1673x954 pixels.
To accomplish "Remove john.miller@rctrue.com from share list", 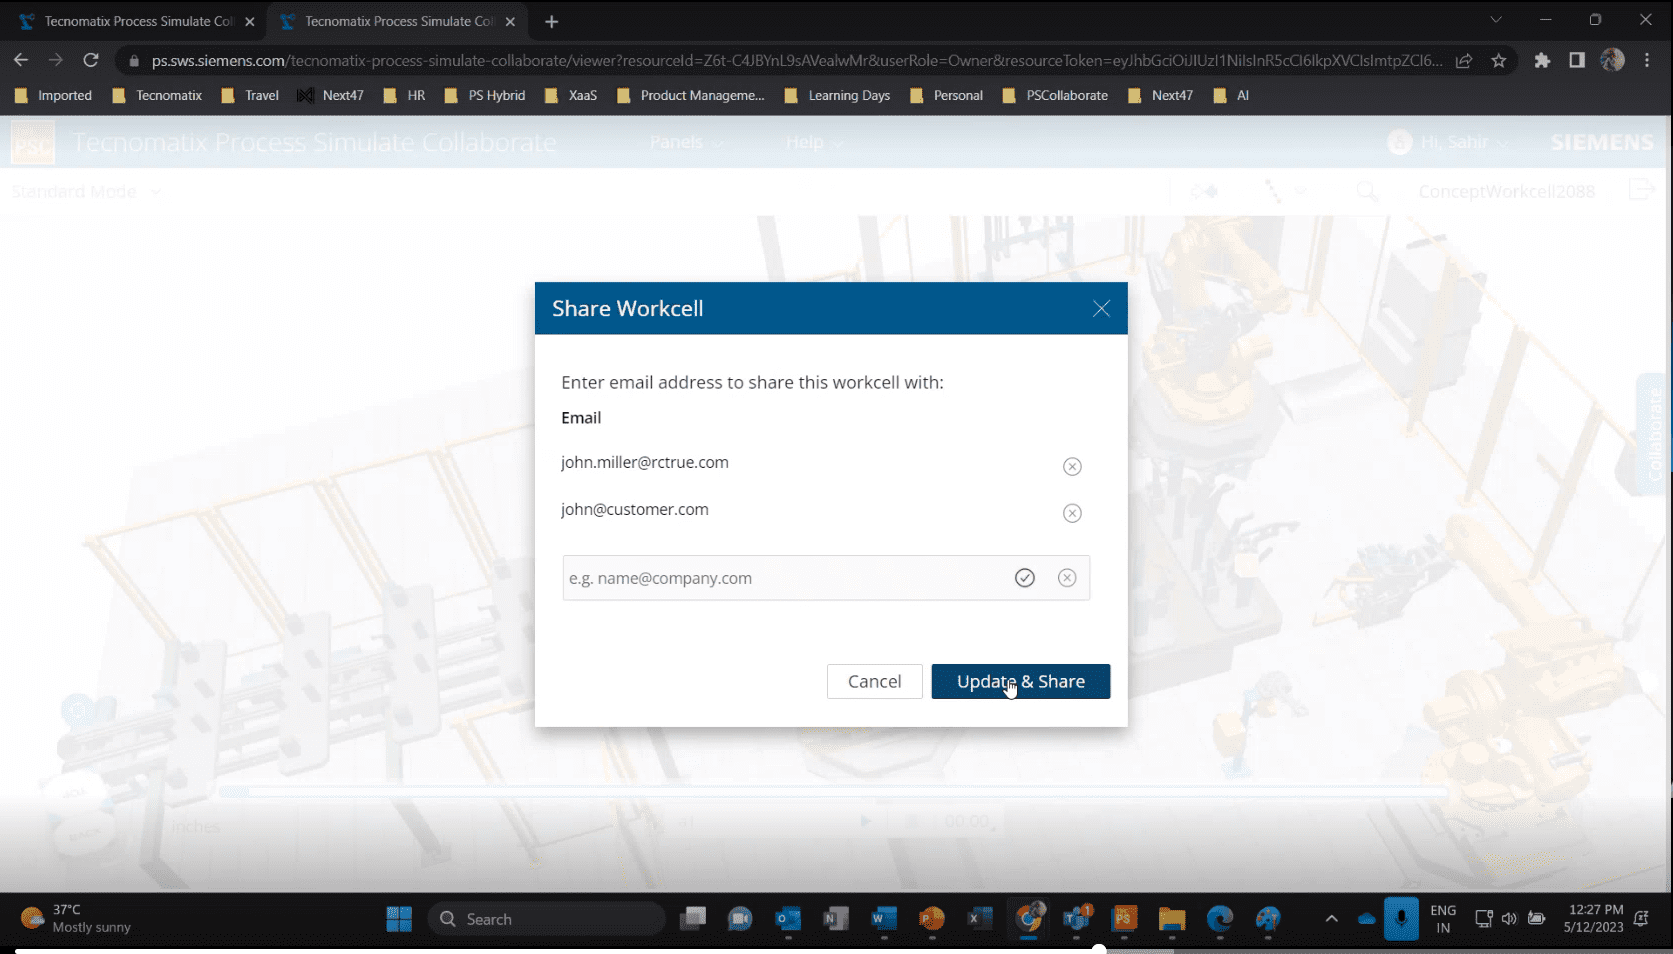I will [x=1072, y=466].
